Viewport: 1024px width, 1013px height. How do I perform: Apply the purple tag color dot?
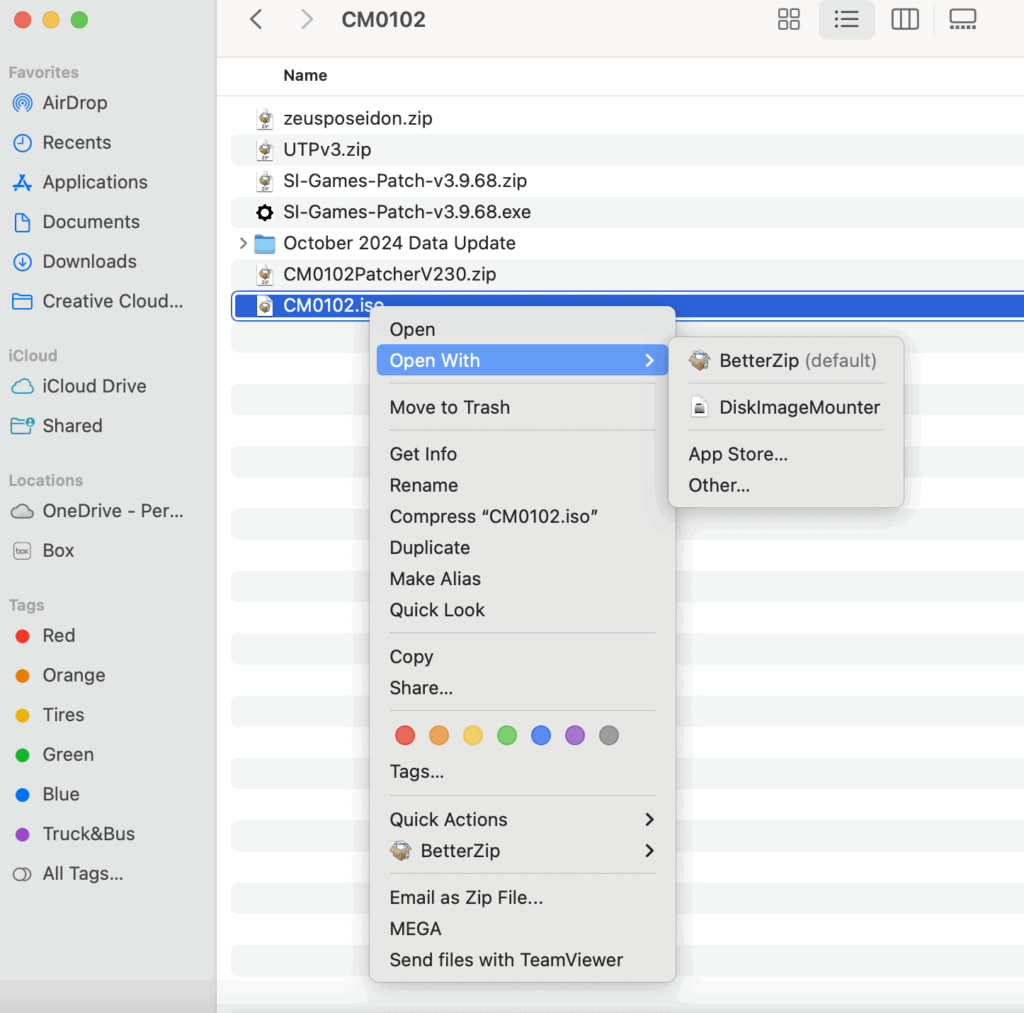tap(575, 736)
